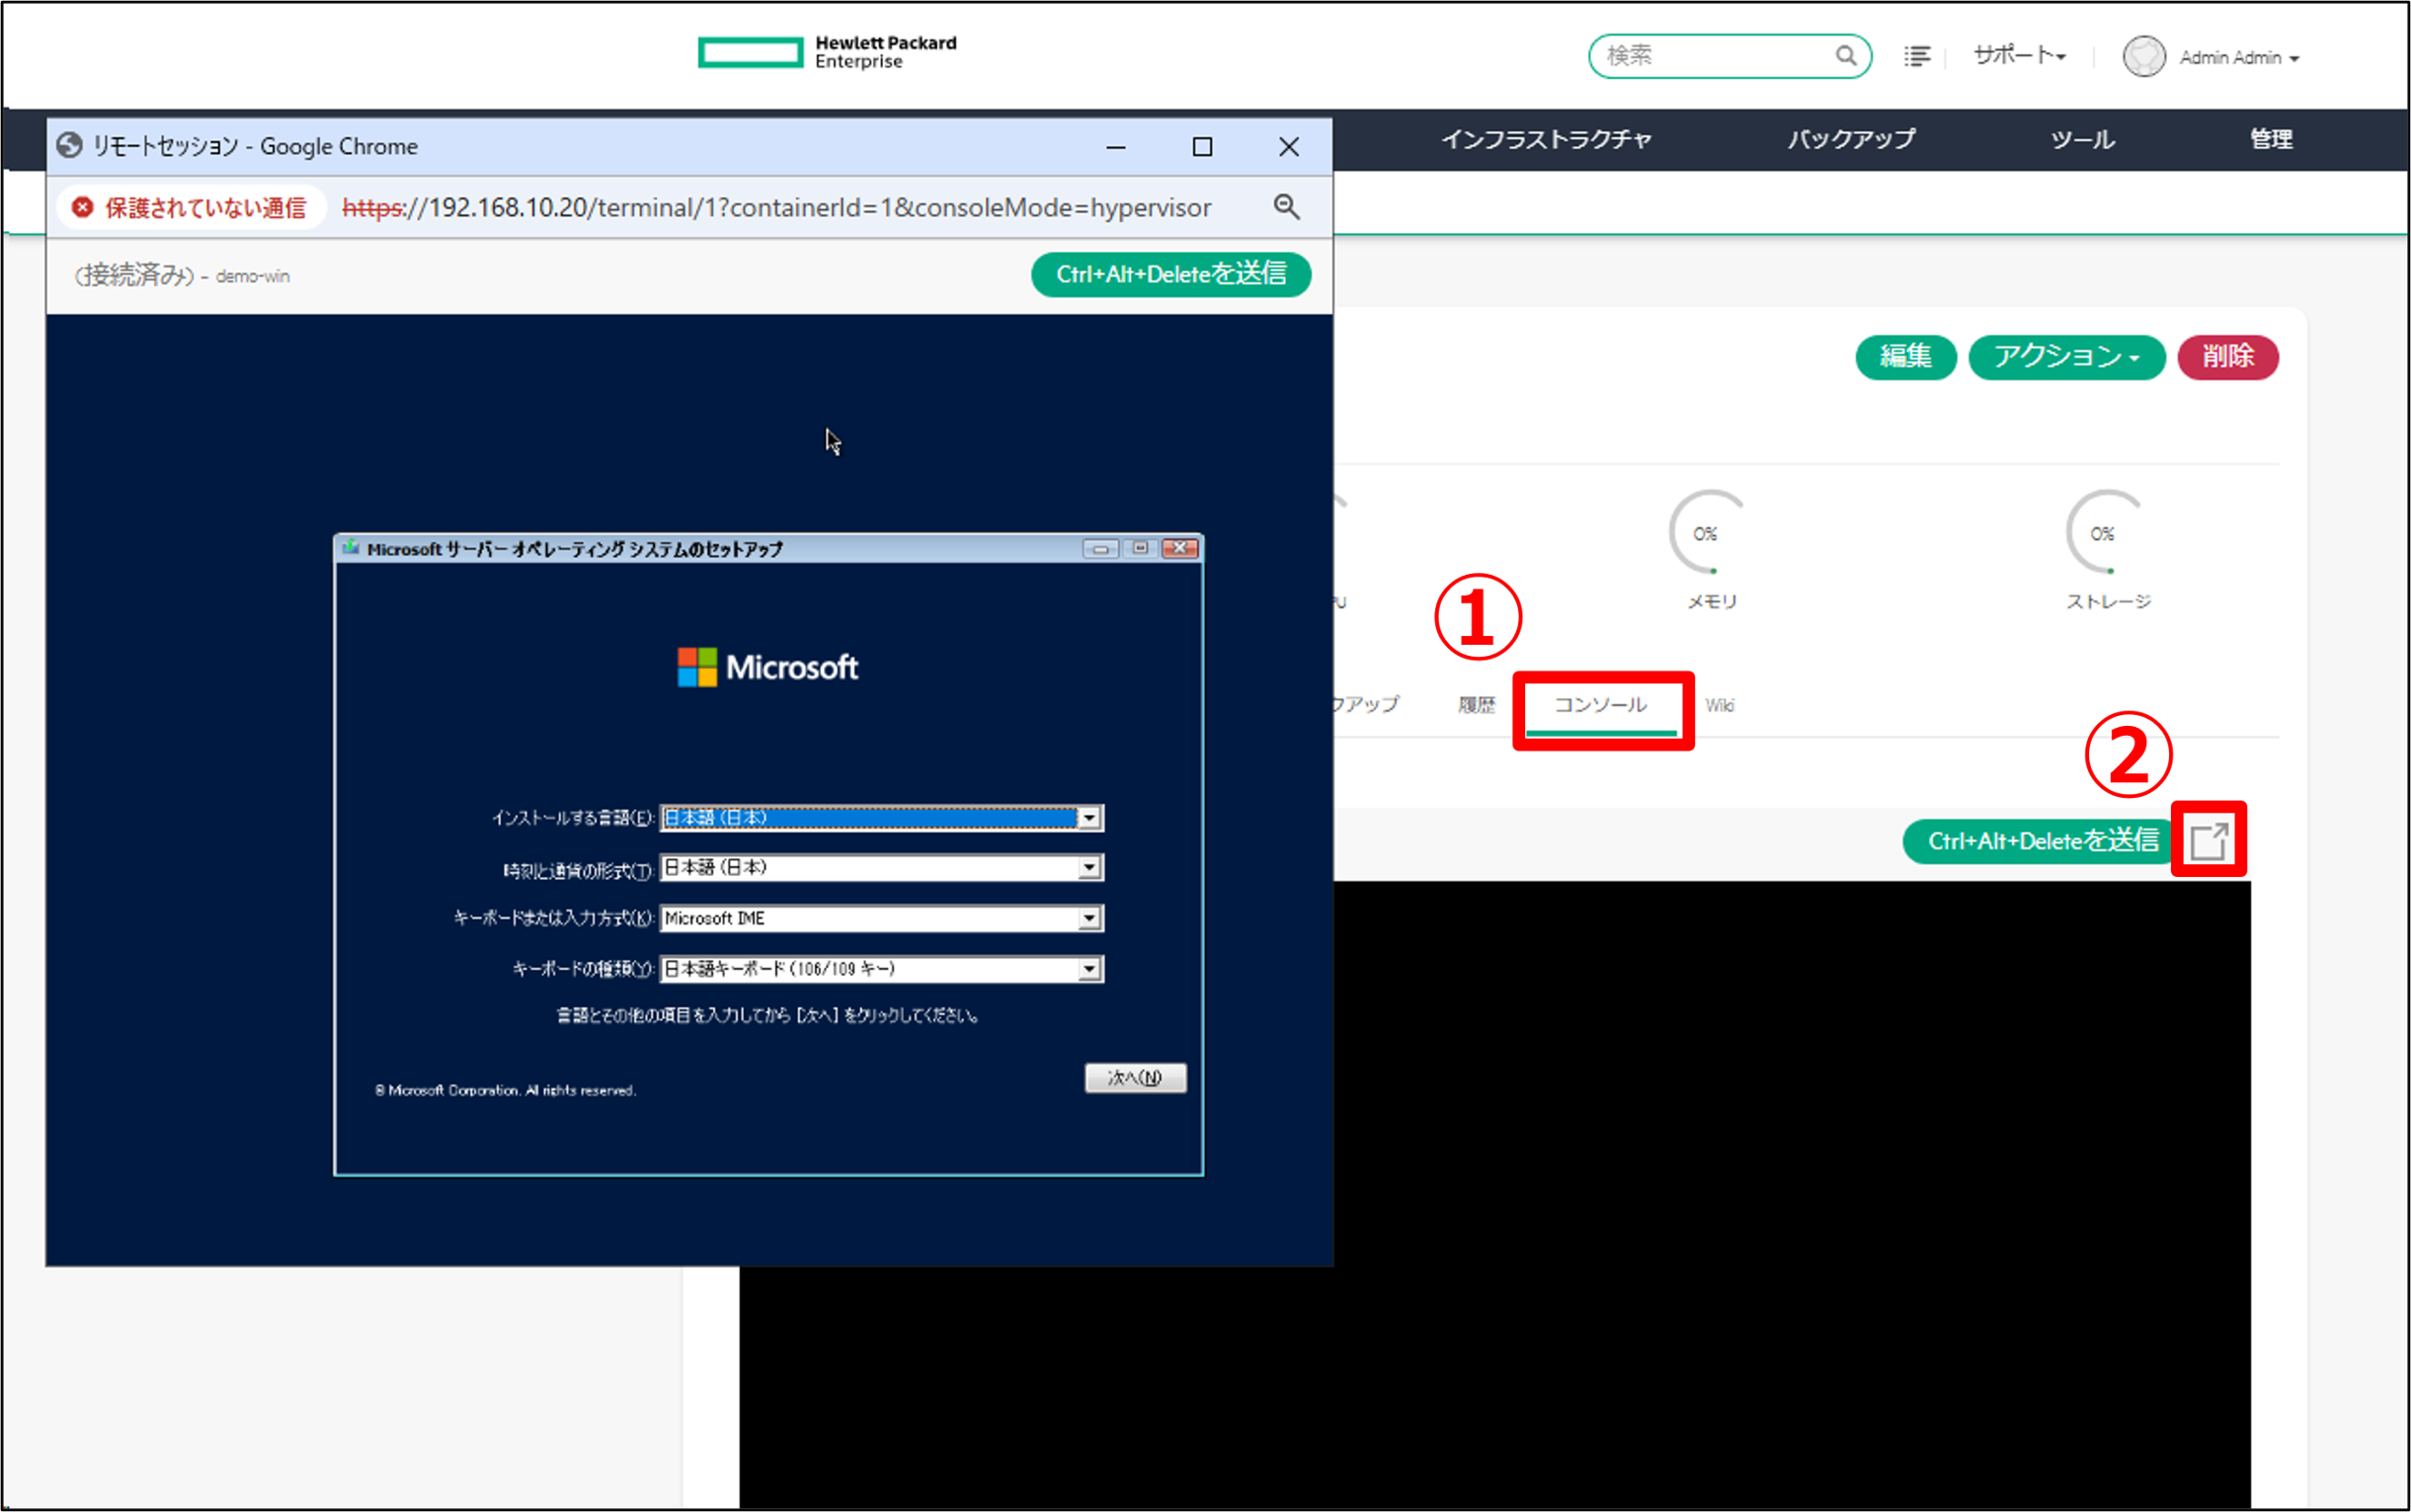2411x1512 pixels.
Task: Open the keyboard input method dropdown
Action: (x=1089, y=918)
